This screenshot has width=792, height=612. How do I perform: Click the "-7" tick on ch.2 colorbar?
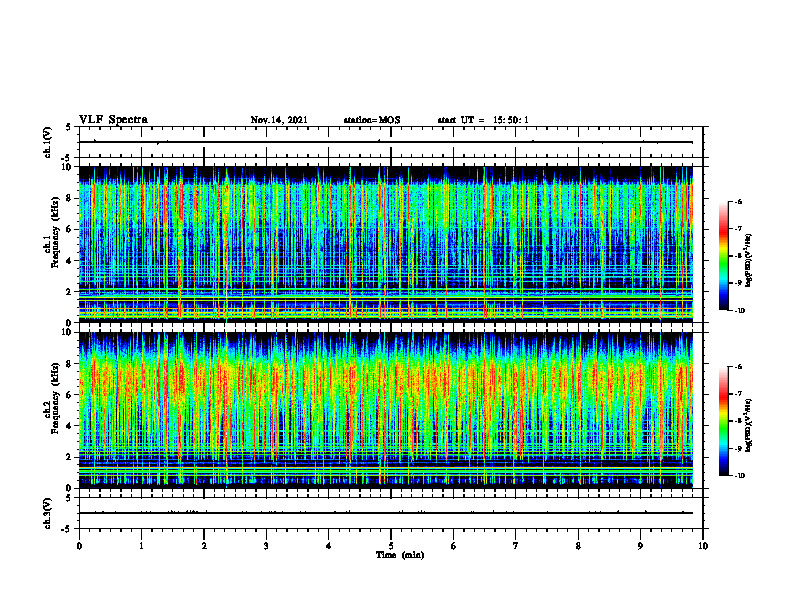click(x=738, y=394)
